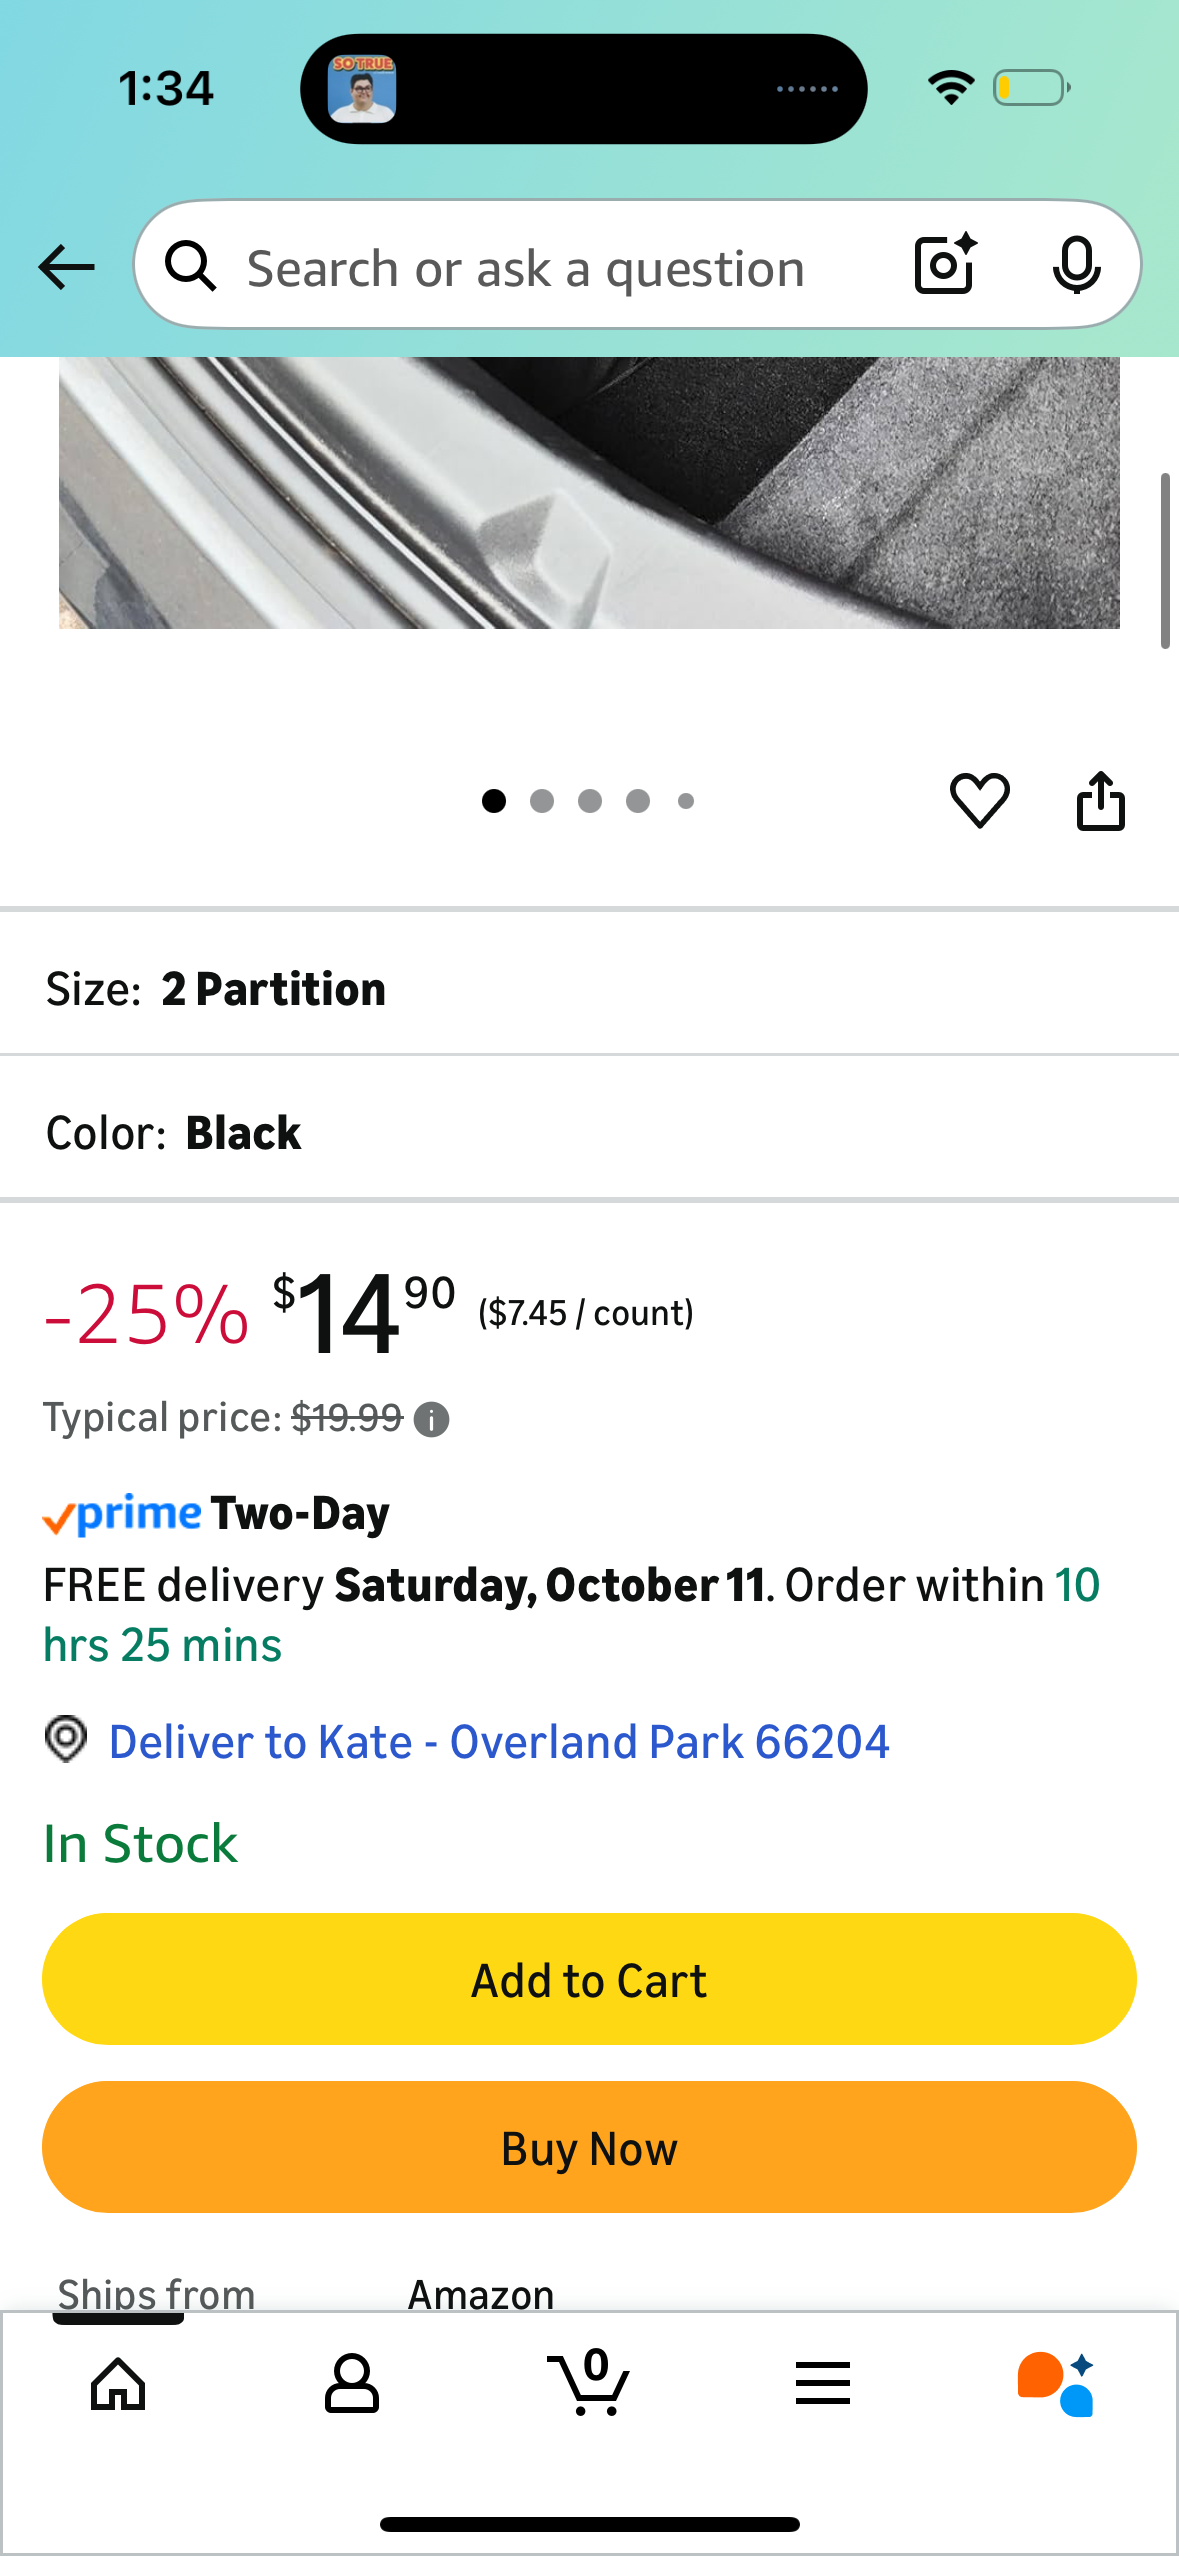Tap the share icon
The image size is (1179, 2556).
click(1100, 800)
